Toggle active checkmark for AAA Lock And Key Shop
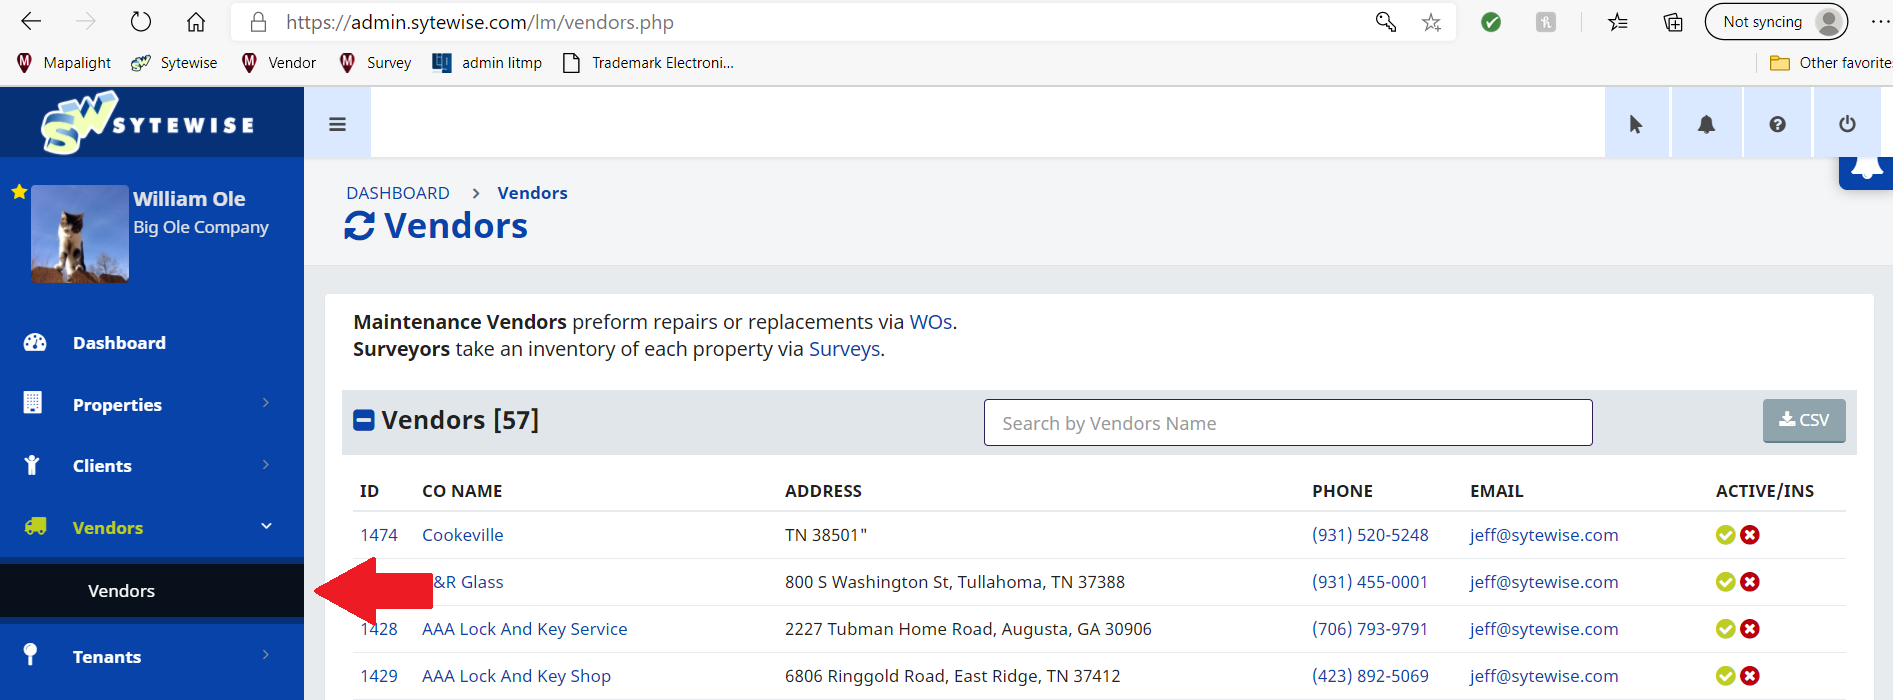 [1725, 676]
